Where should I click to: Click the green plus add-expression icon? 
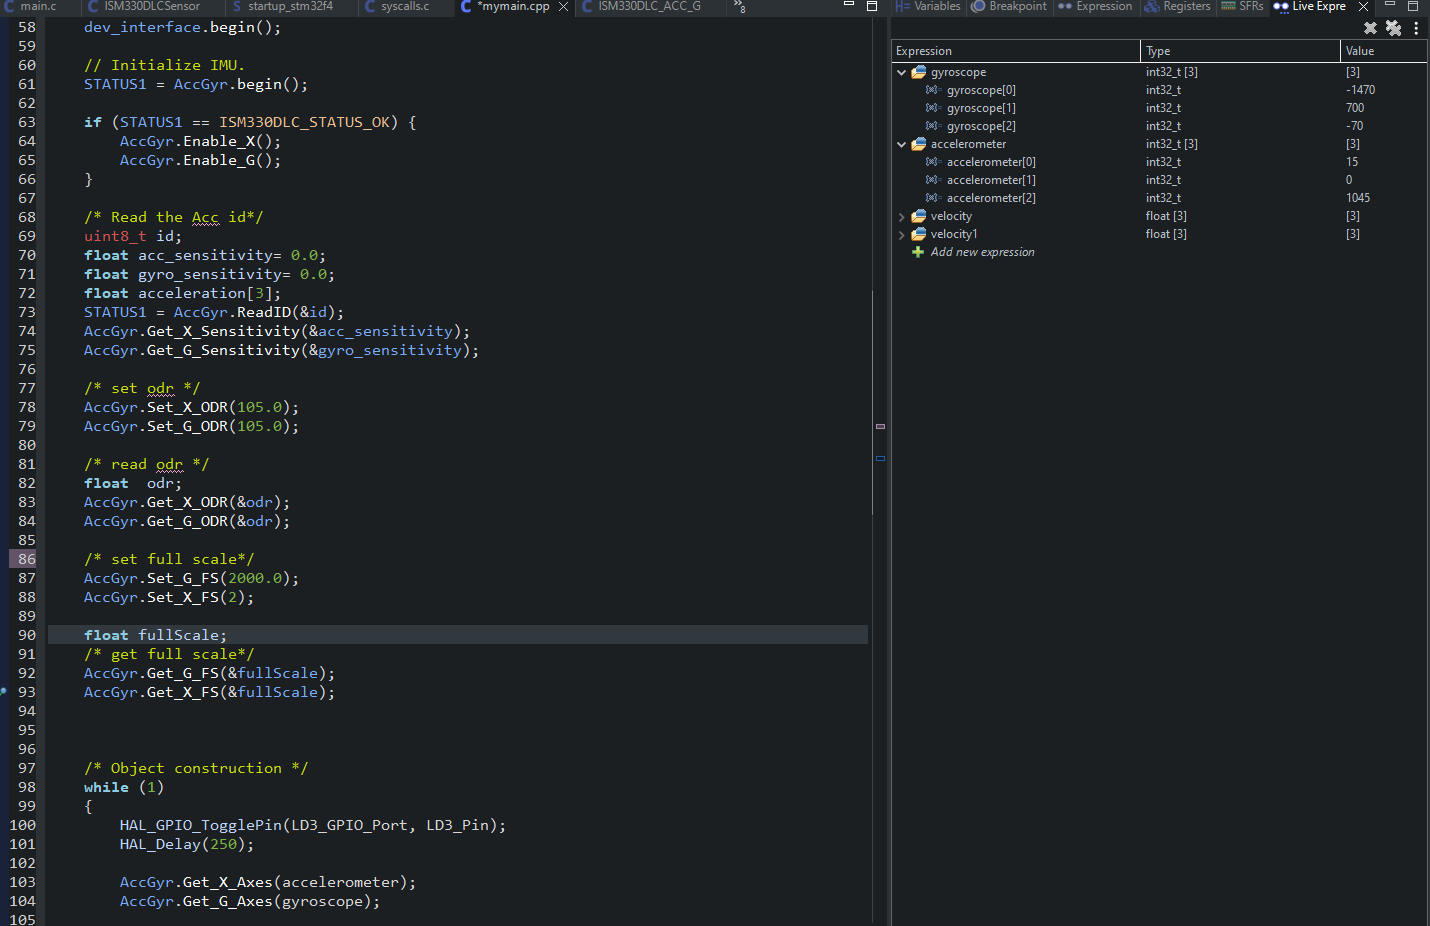[x=917, y=252]
